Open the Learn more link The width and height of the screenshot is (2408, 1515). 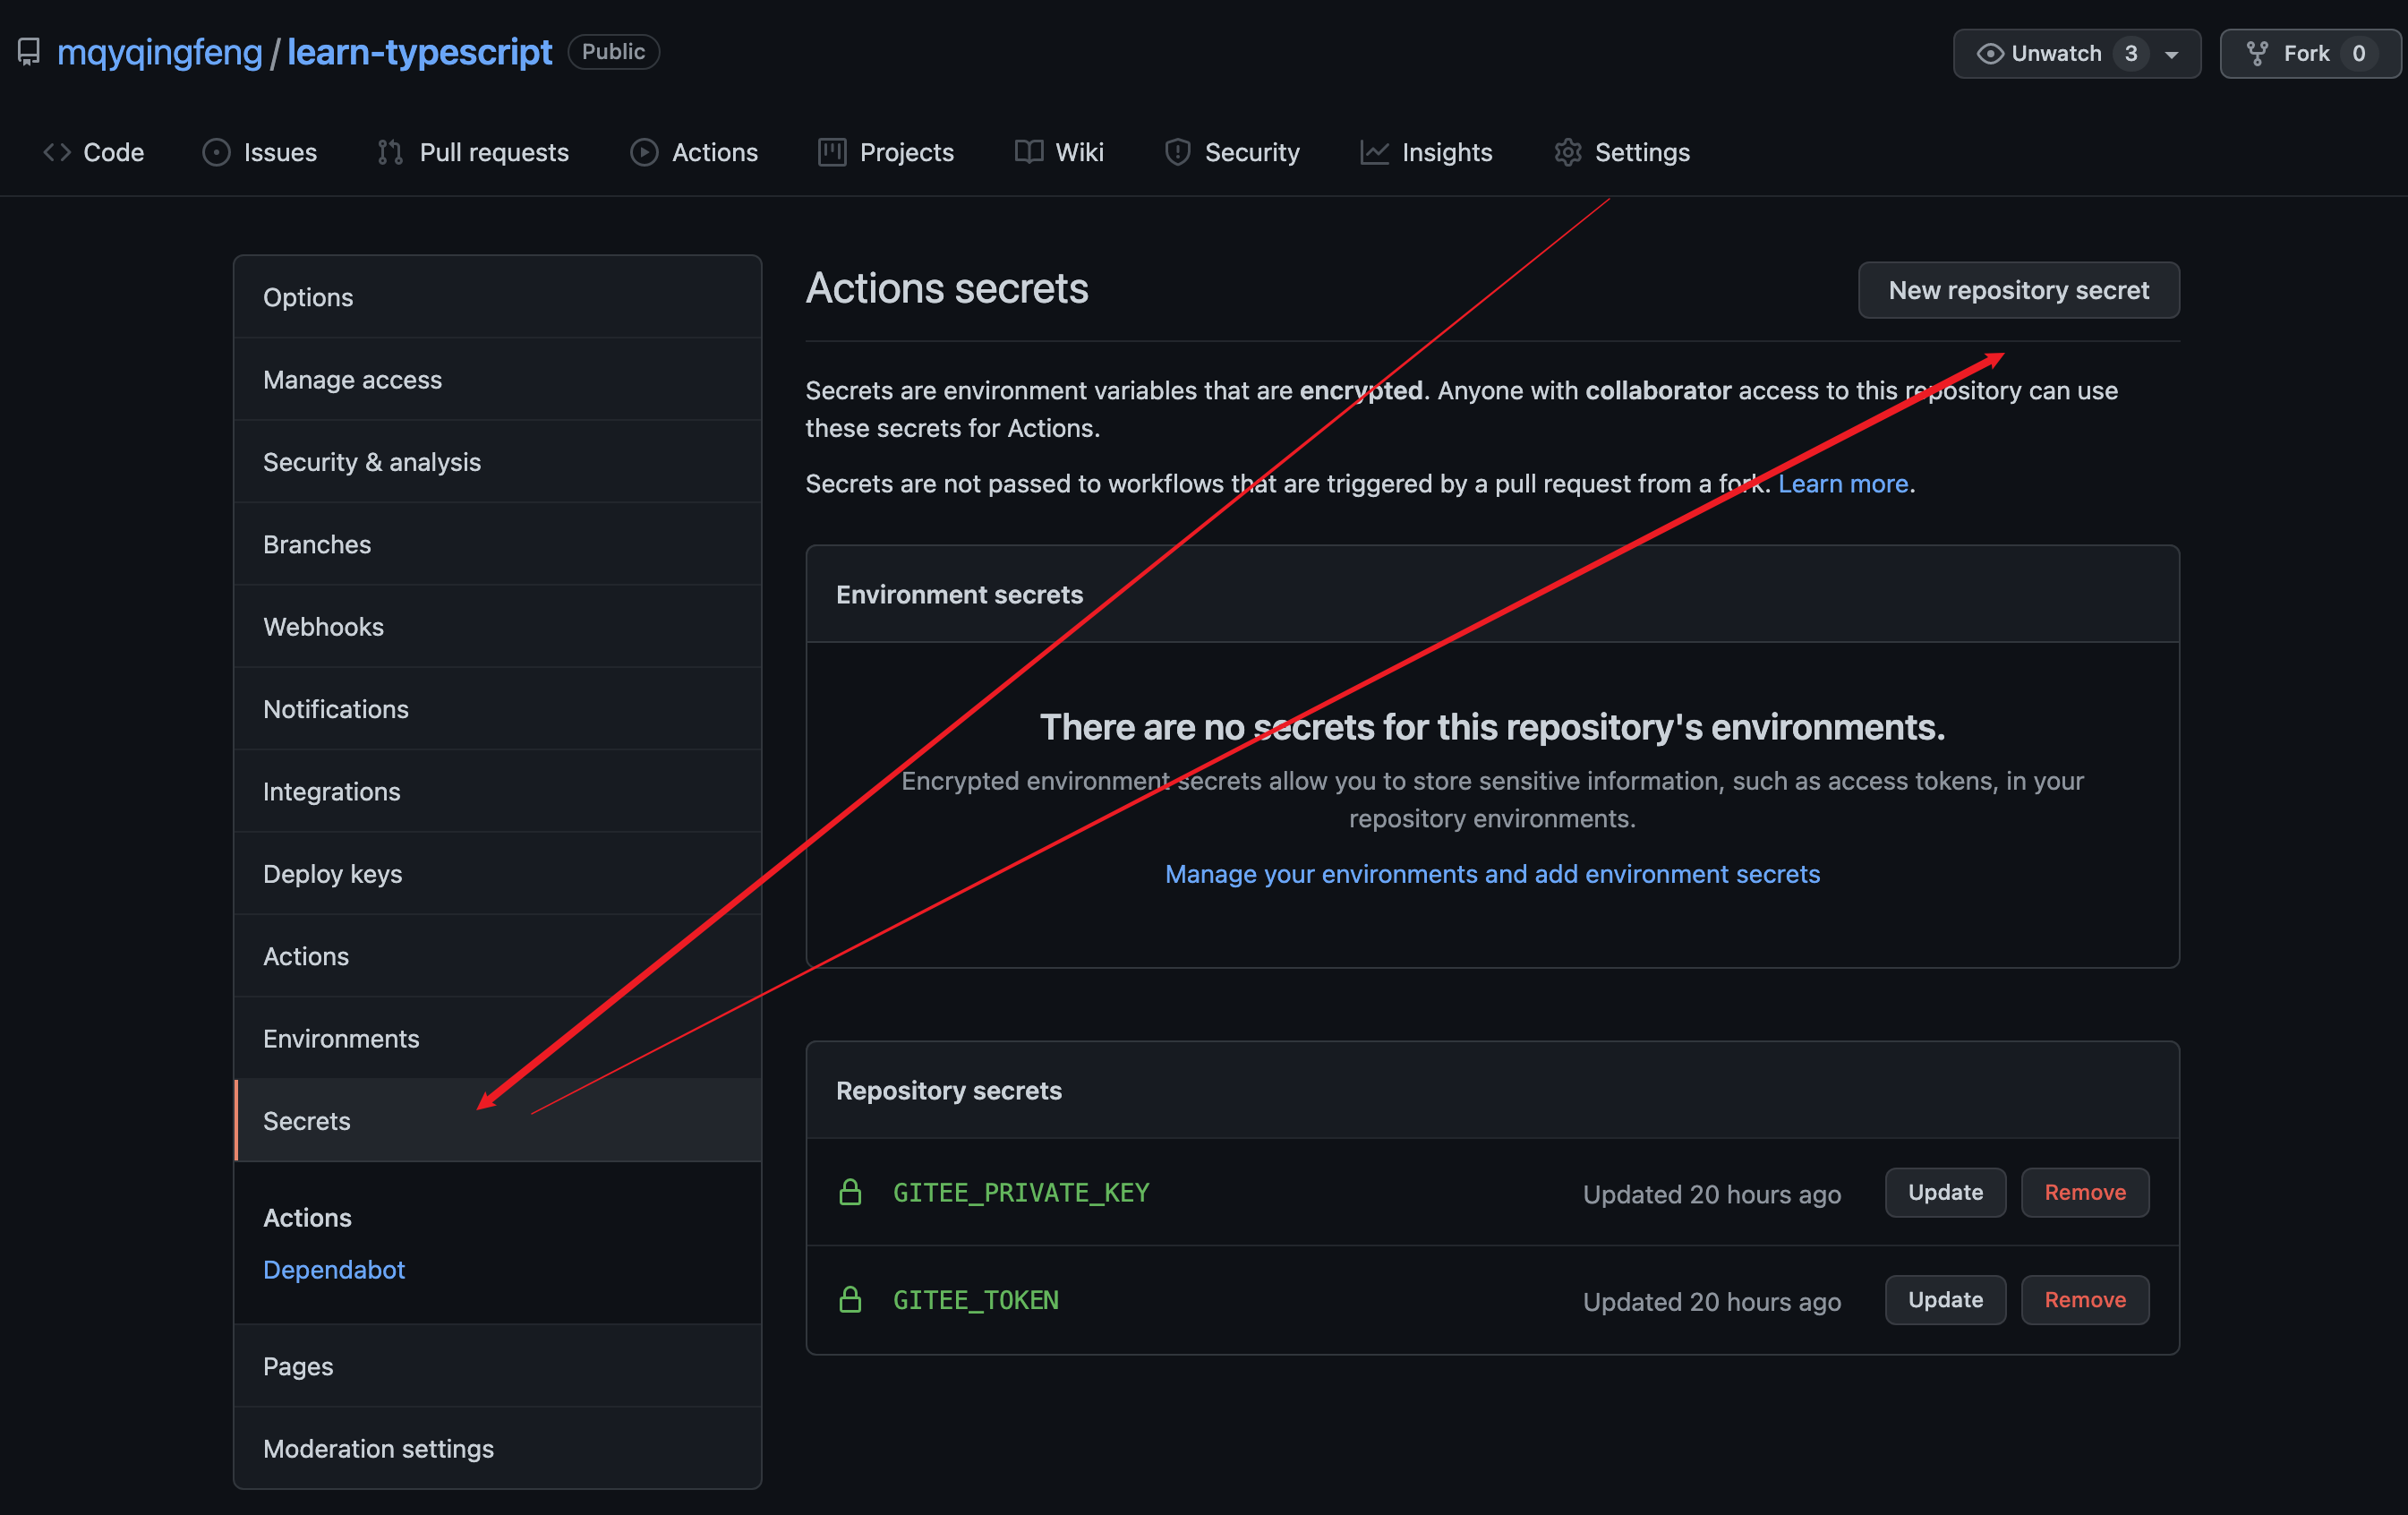pyautogui.click(x=1842, y=484)
